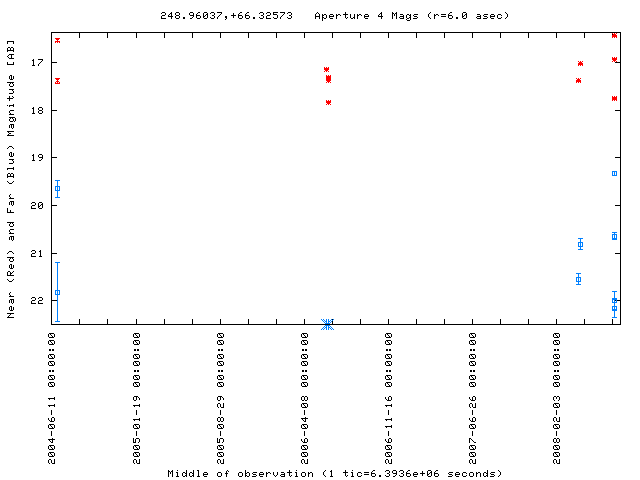The height and width of the screenshot is (480, 640).
Task: Select the blue asterisk marker on the bottom axis
Action: coord(327,324)
